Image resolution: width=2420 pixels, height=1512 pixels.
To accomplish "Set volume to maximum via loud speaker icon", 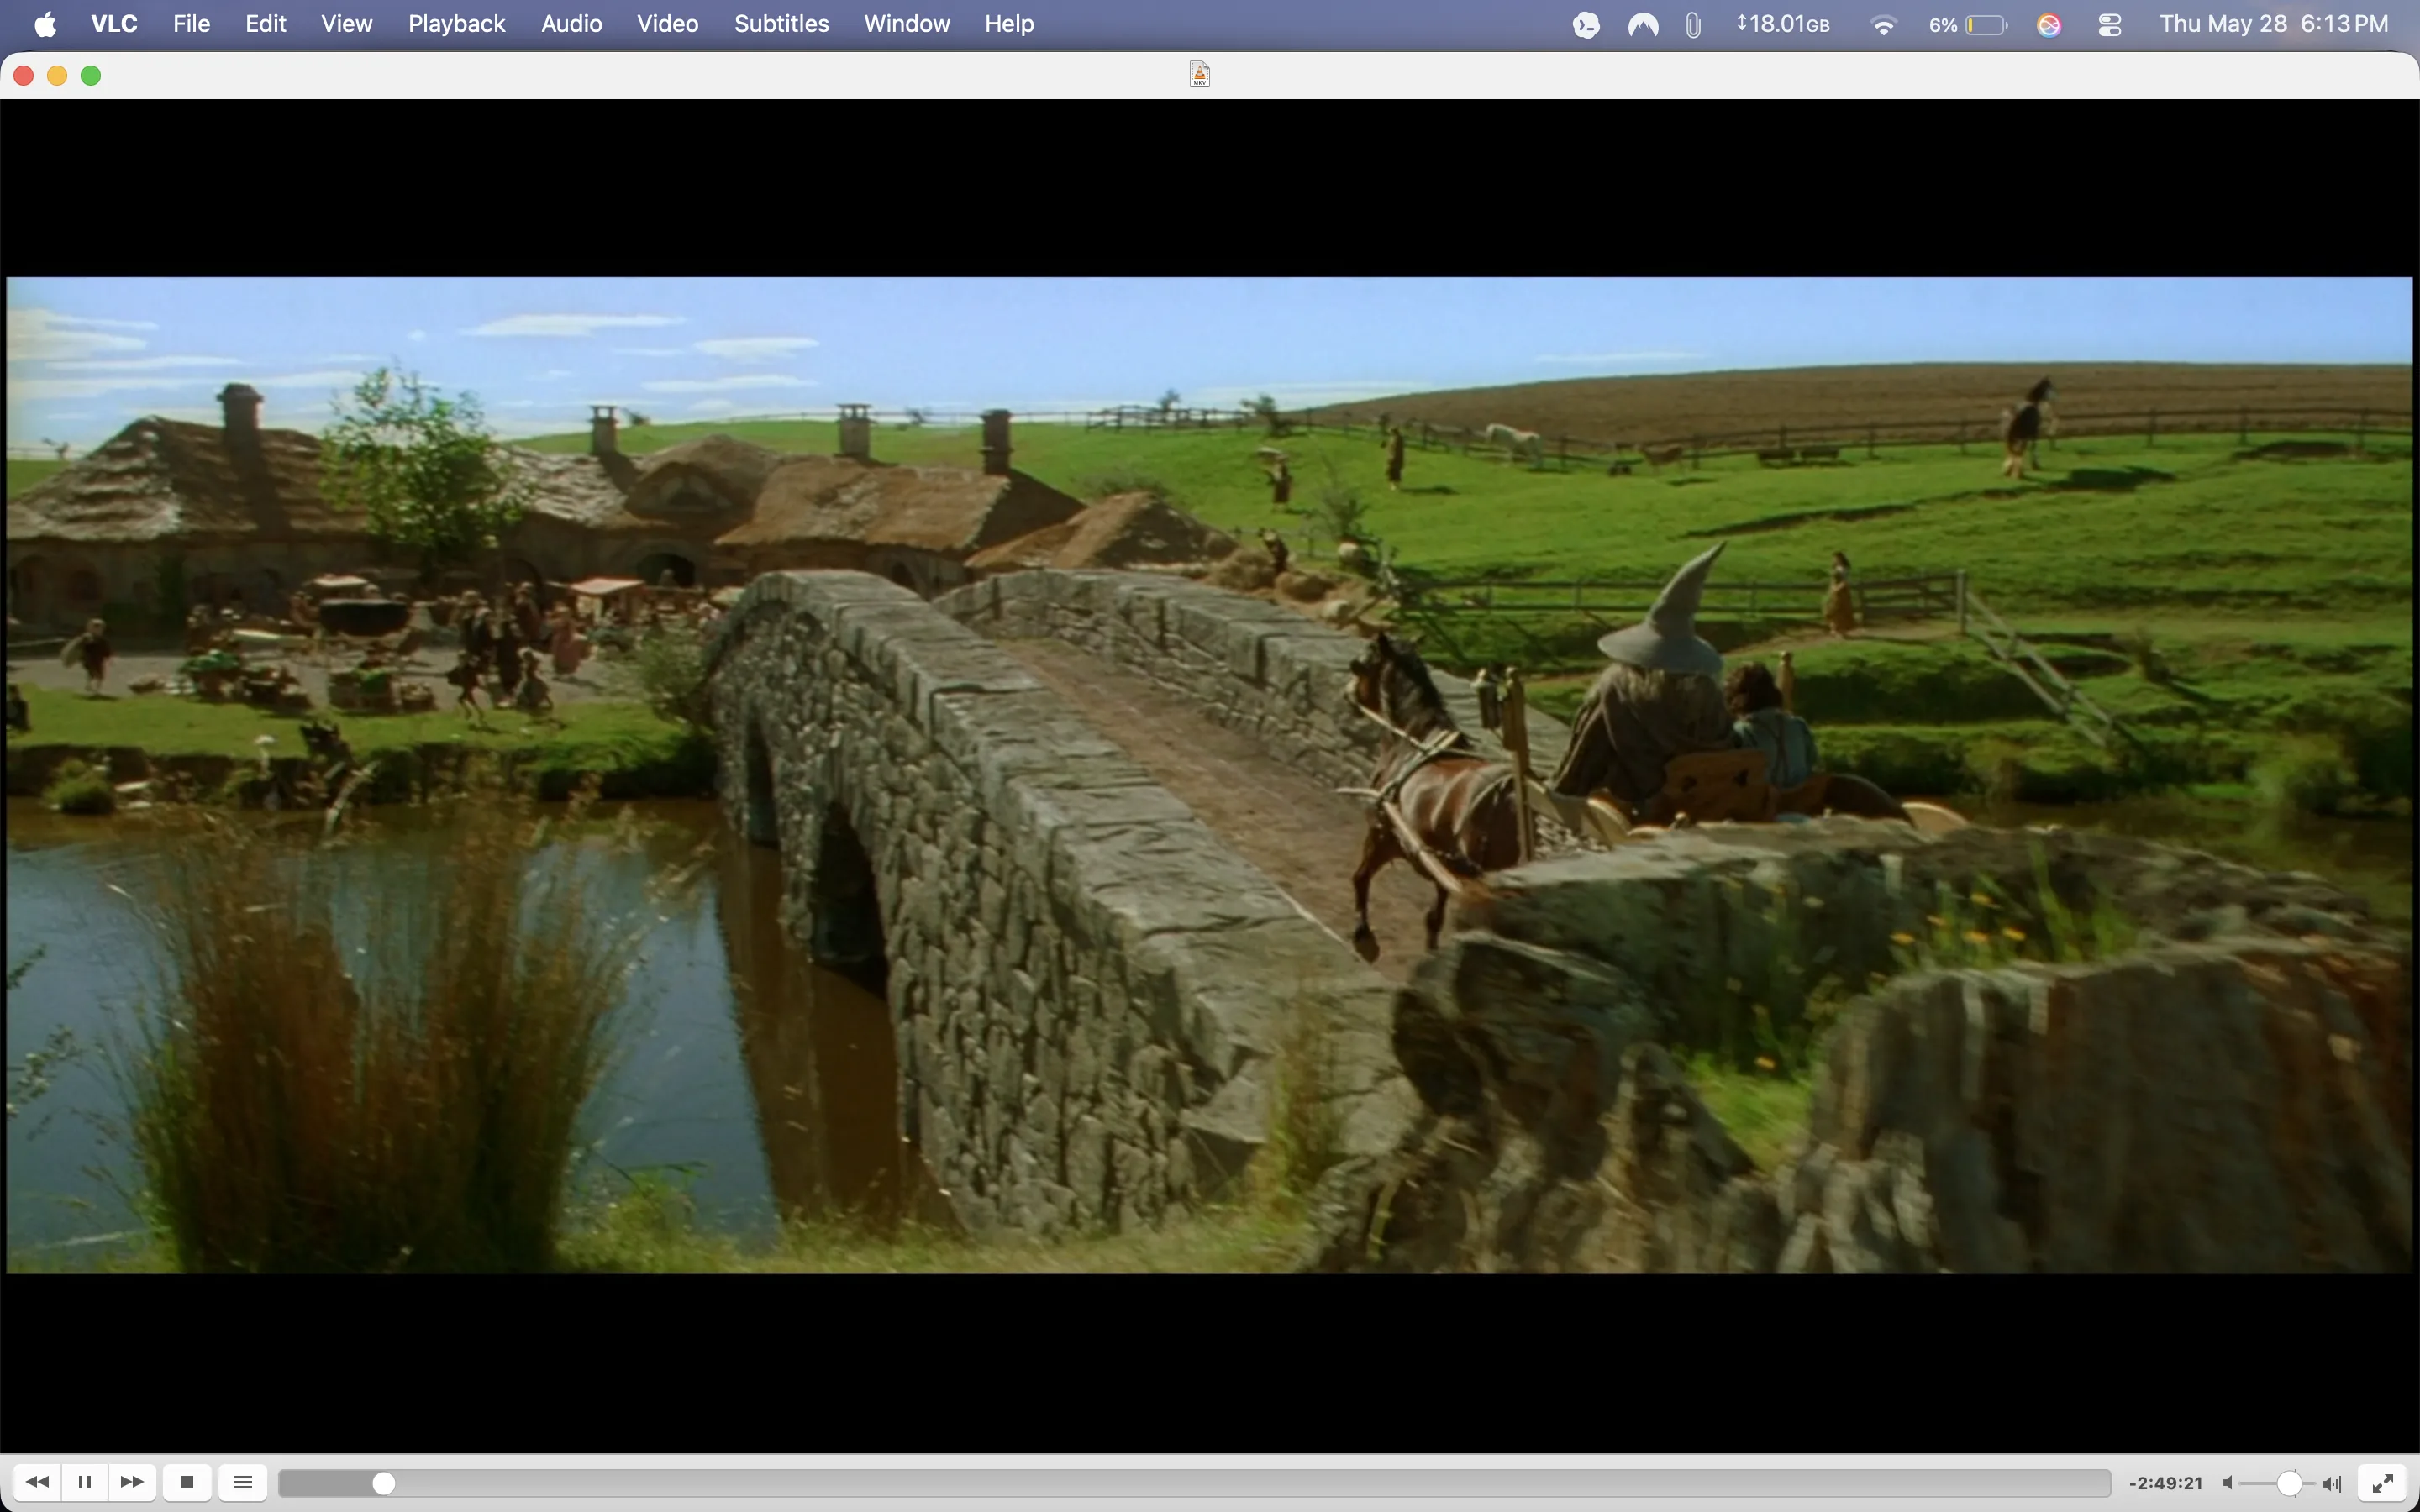I will [2332, 1483].
